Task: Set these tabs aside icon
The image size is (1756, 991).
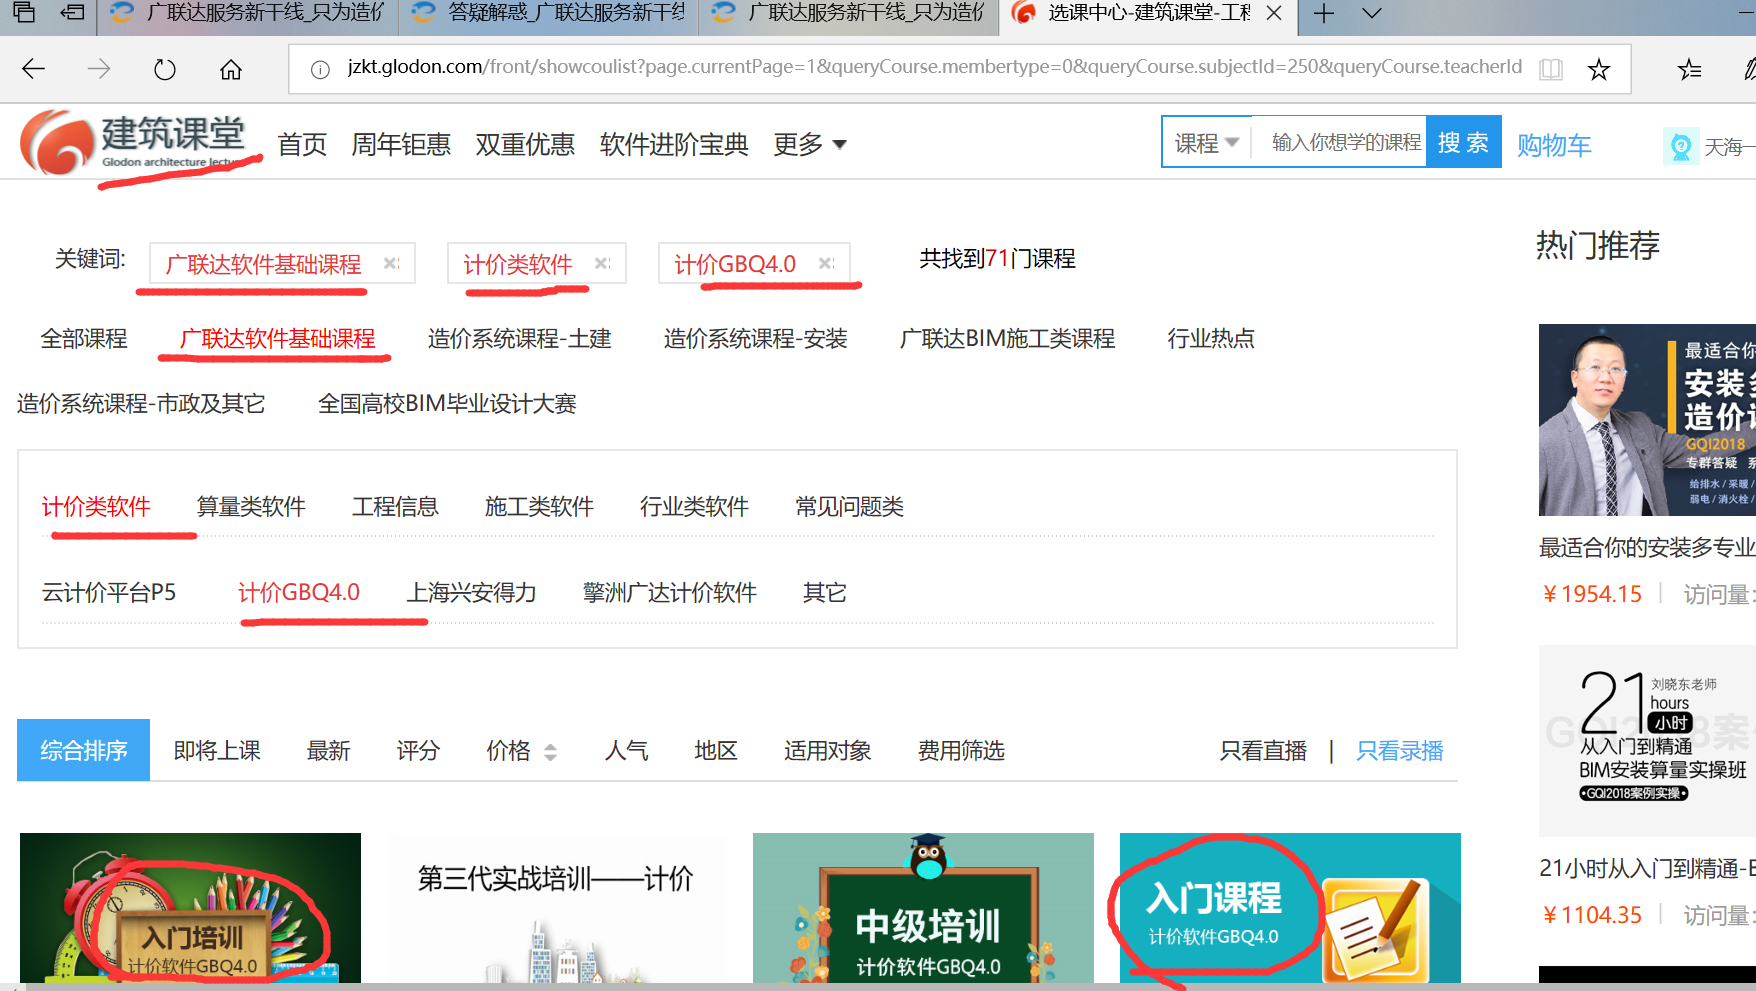Action: point(72,13)
